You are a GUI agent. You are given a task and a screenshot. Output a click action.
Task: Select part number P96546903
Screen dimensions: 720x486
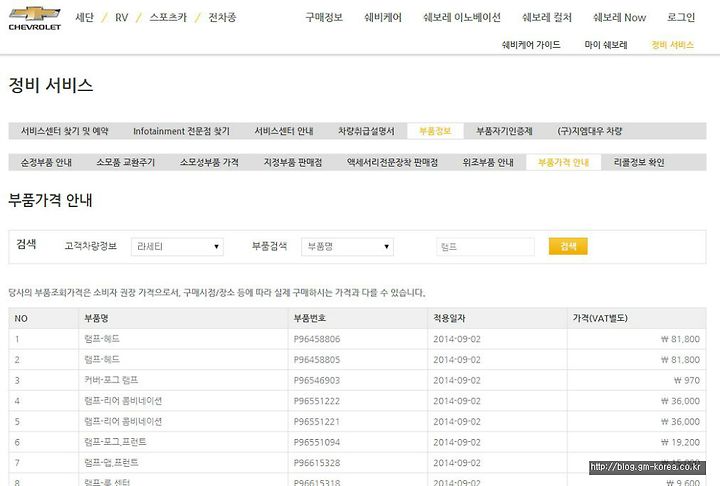(x=317, y=380)
